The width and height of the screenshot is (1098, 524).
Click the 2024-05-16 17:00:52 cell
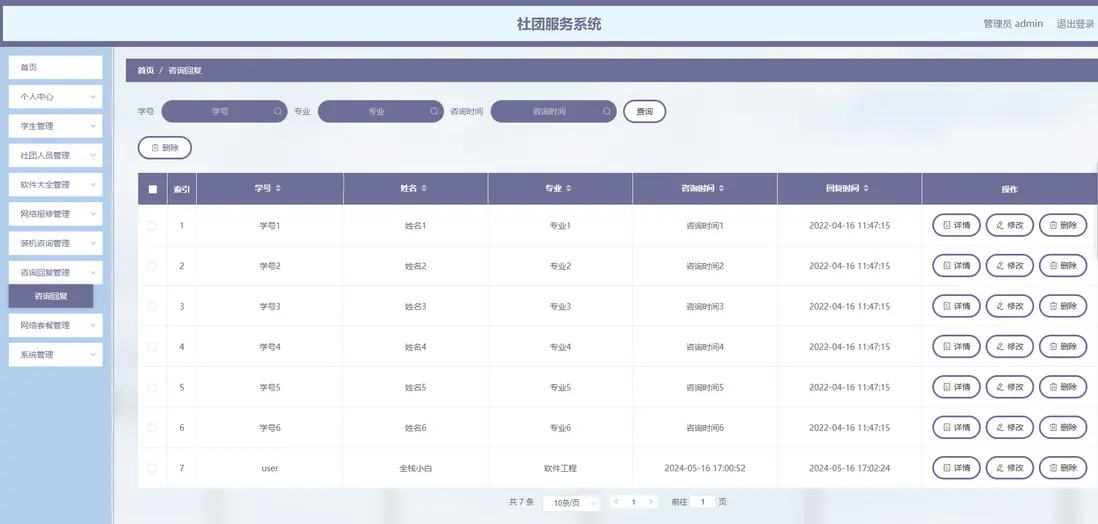pyautogui.click(x=704, y=468)
